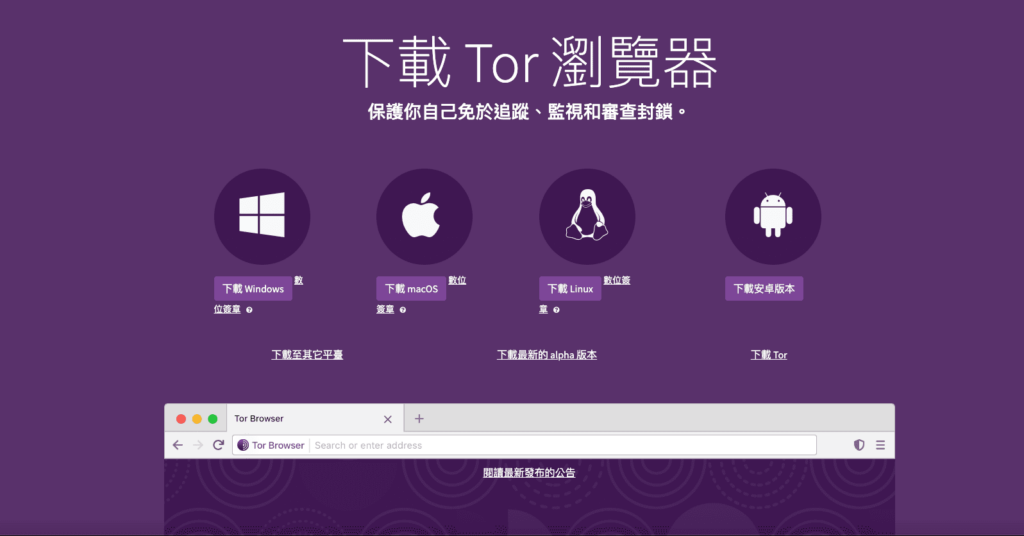The width and height of the screenshot is (1024, 536).
Task: Follow the 下載至其它平臺 link
Action: [307, 355]
